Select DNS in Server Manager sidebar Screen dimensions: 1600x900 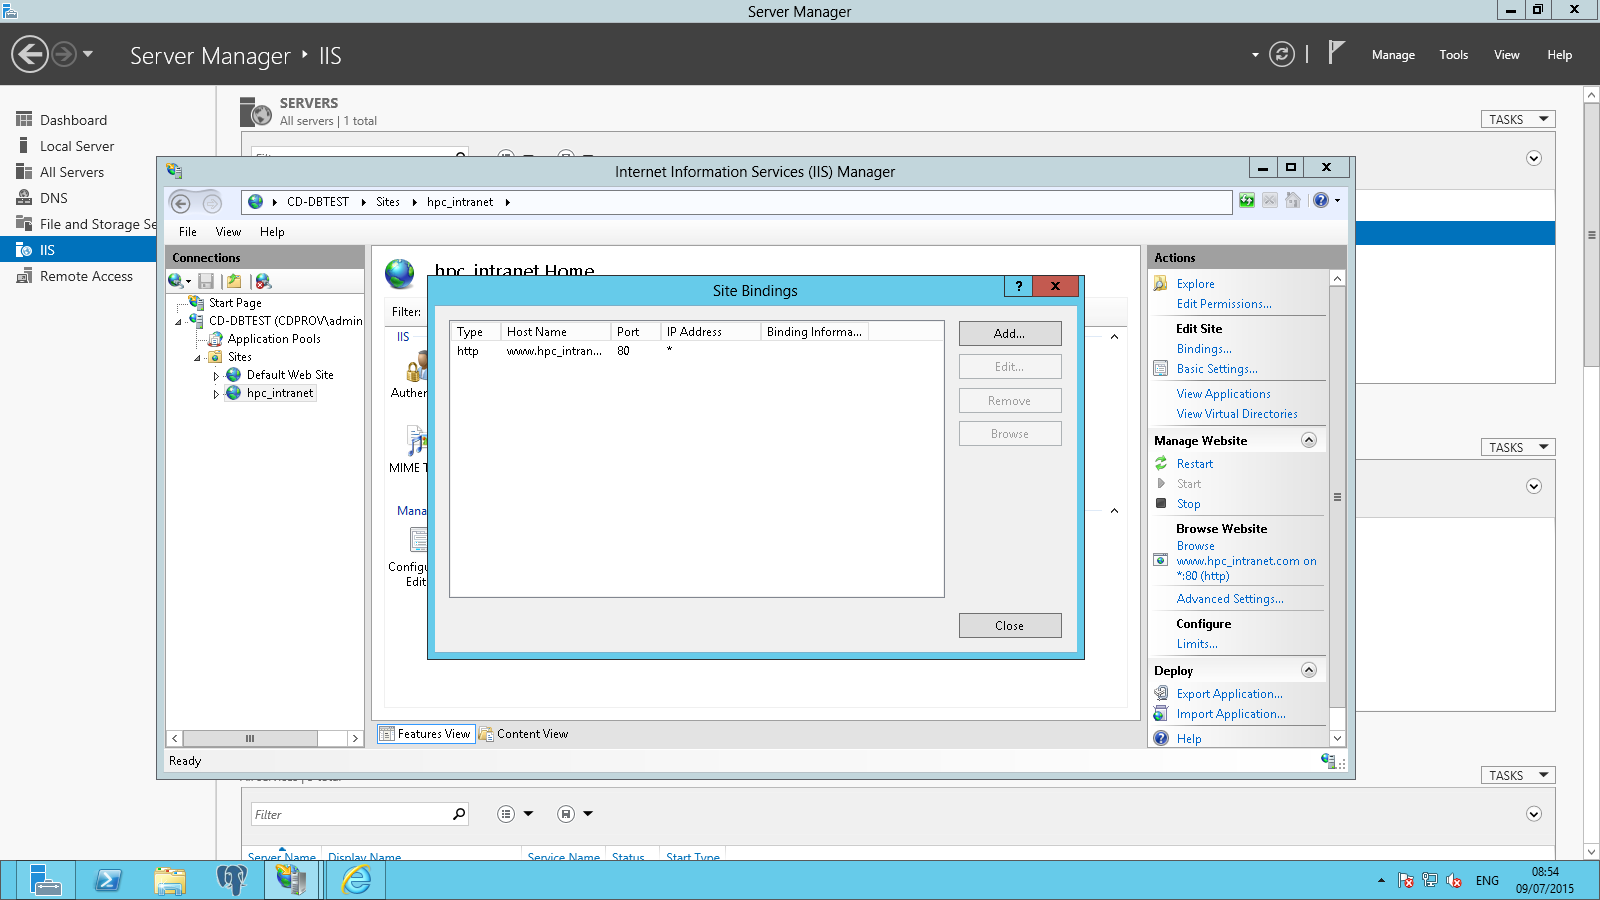54,198
